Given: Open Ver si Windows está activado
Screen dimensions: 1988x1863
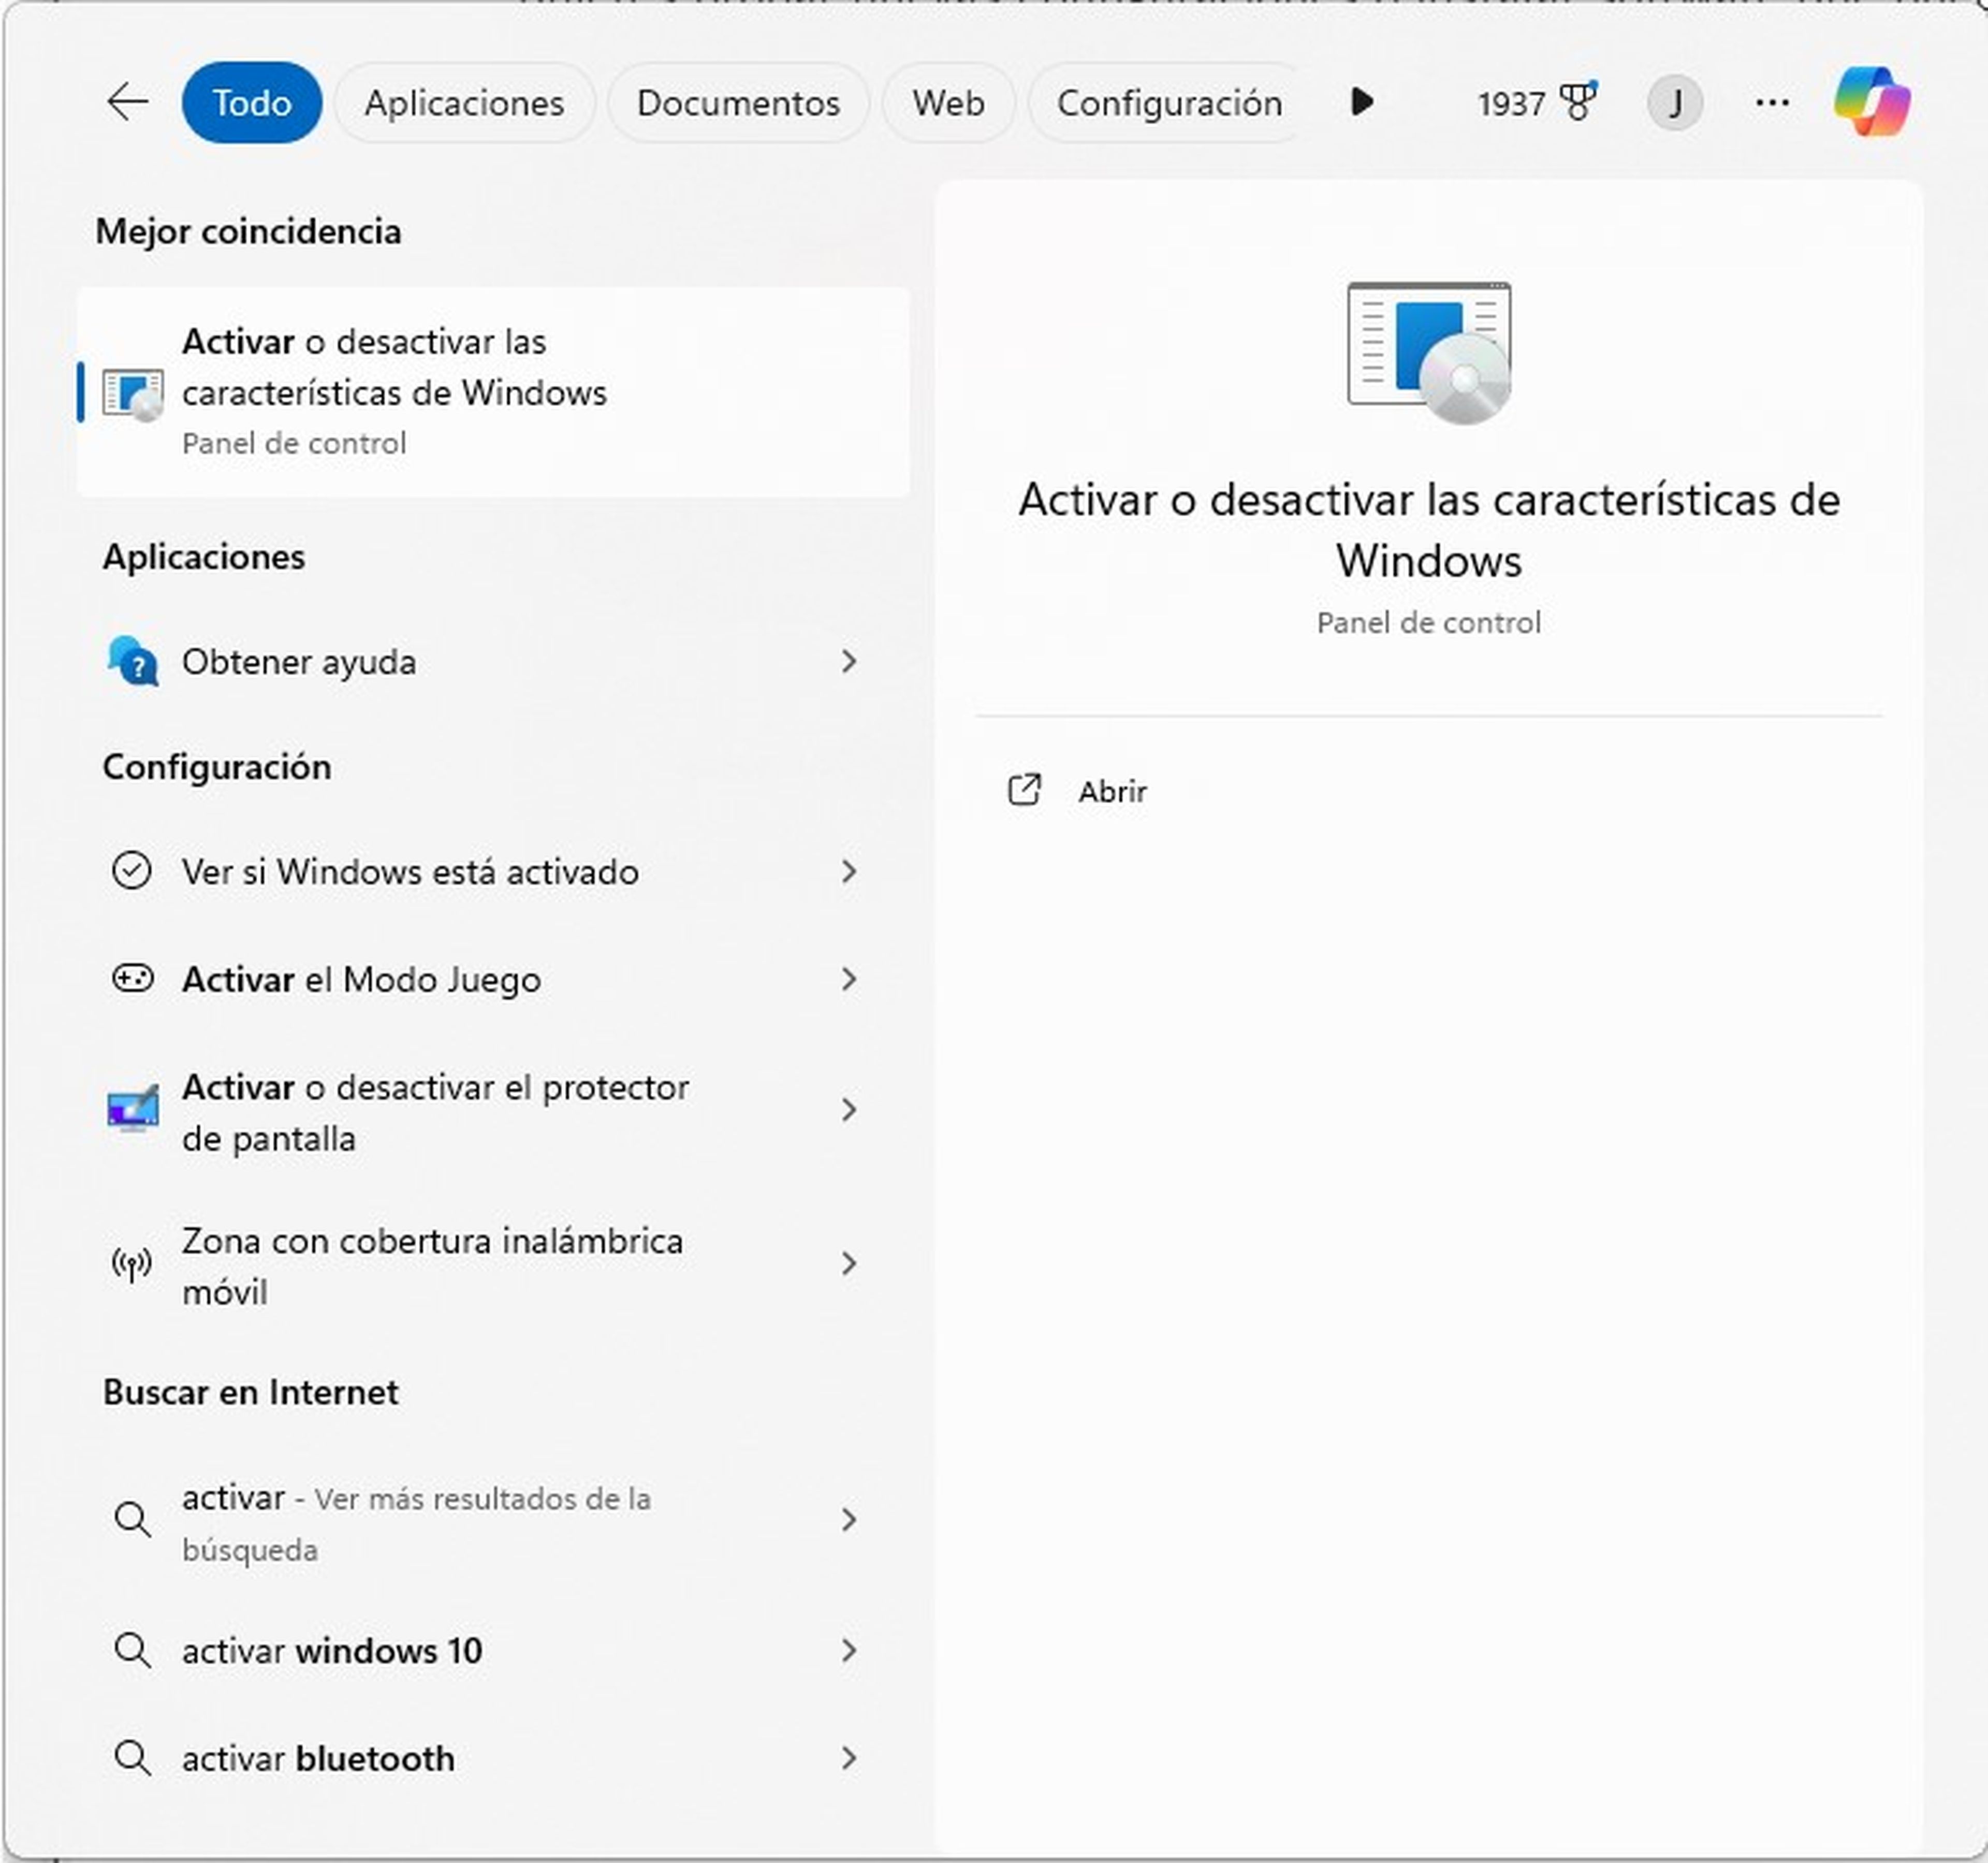Looking at the screenshot, I should tap(410, 871).
